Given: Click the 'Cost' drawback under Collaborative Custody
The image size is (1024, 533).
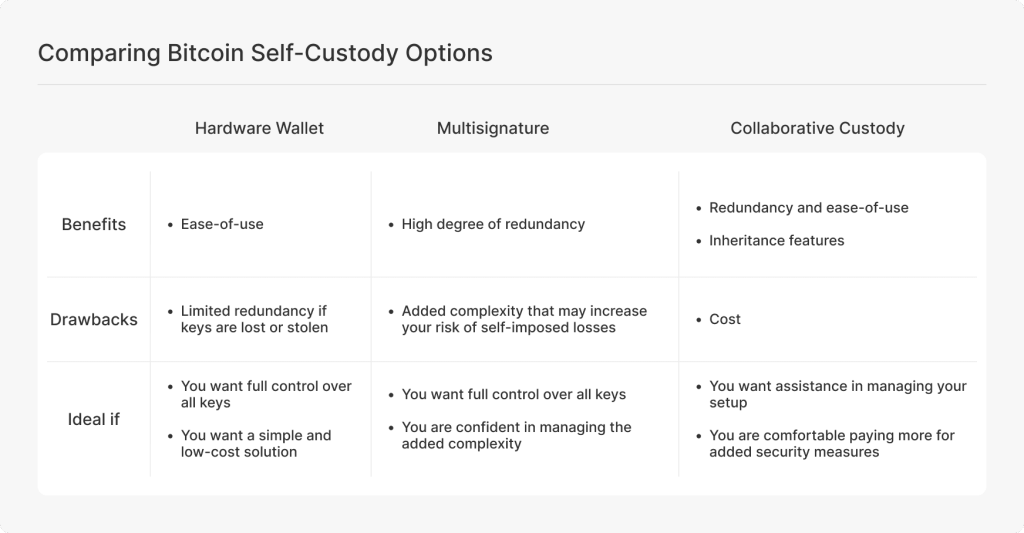Looking at the screenshot, I should [725, 319].
